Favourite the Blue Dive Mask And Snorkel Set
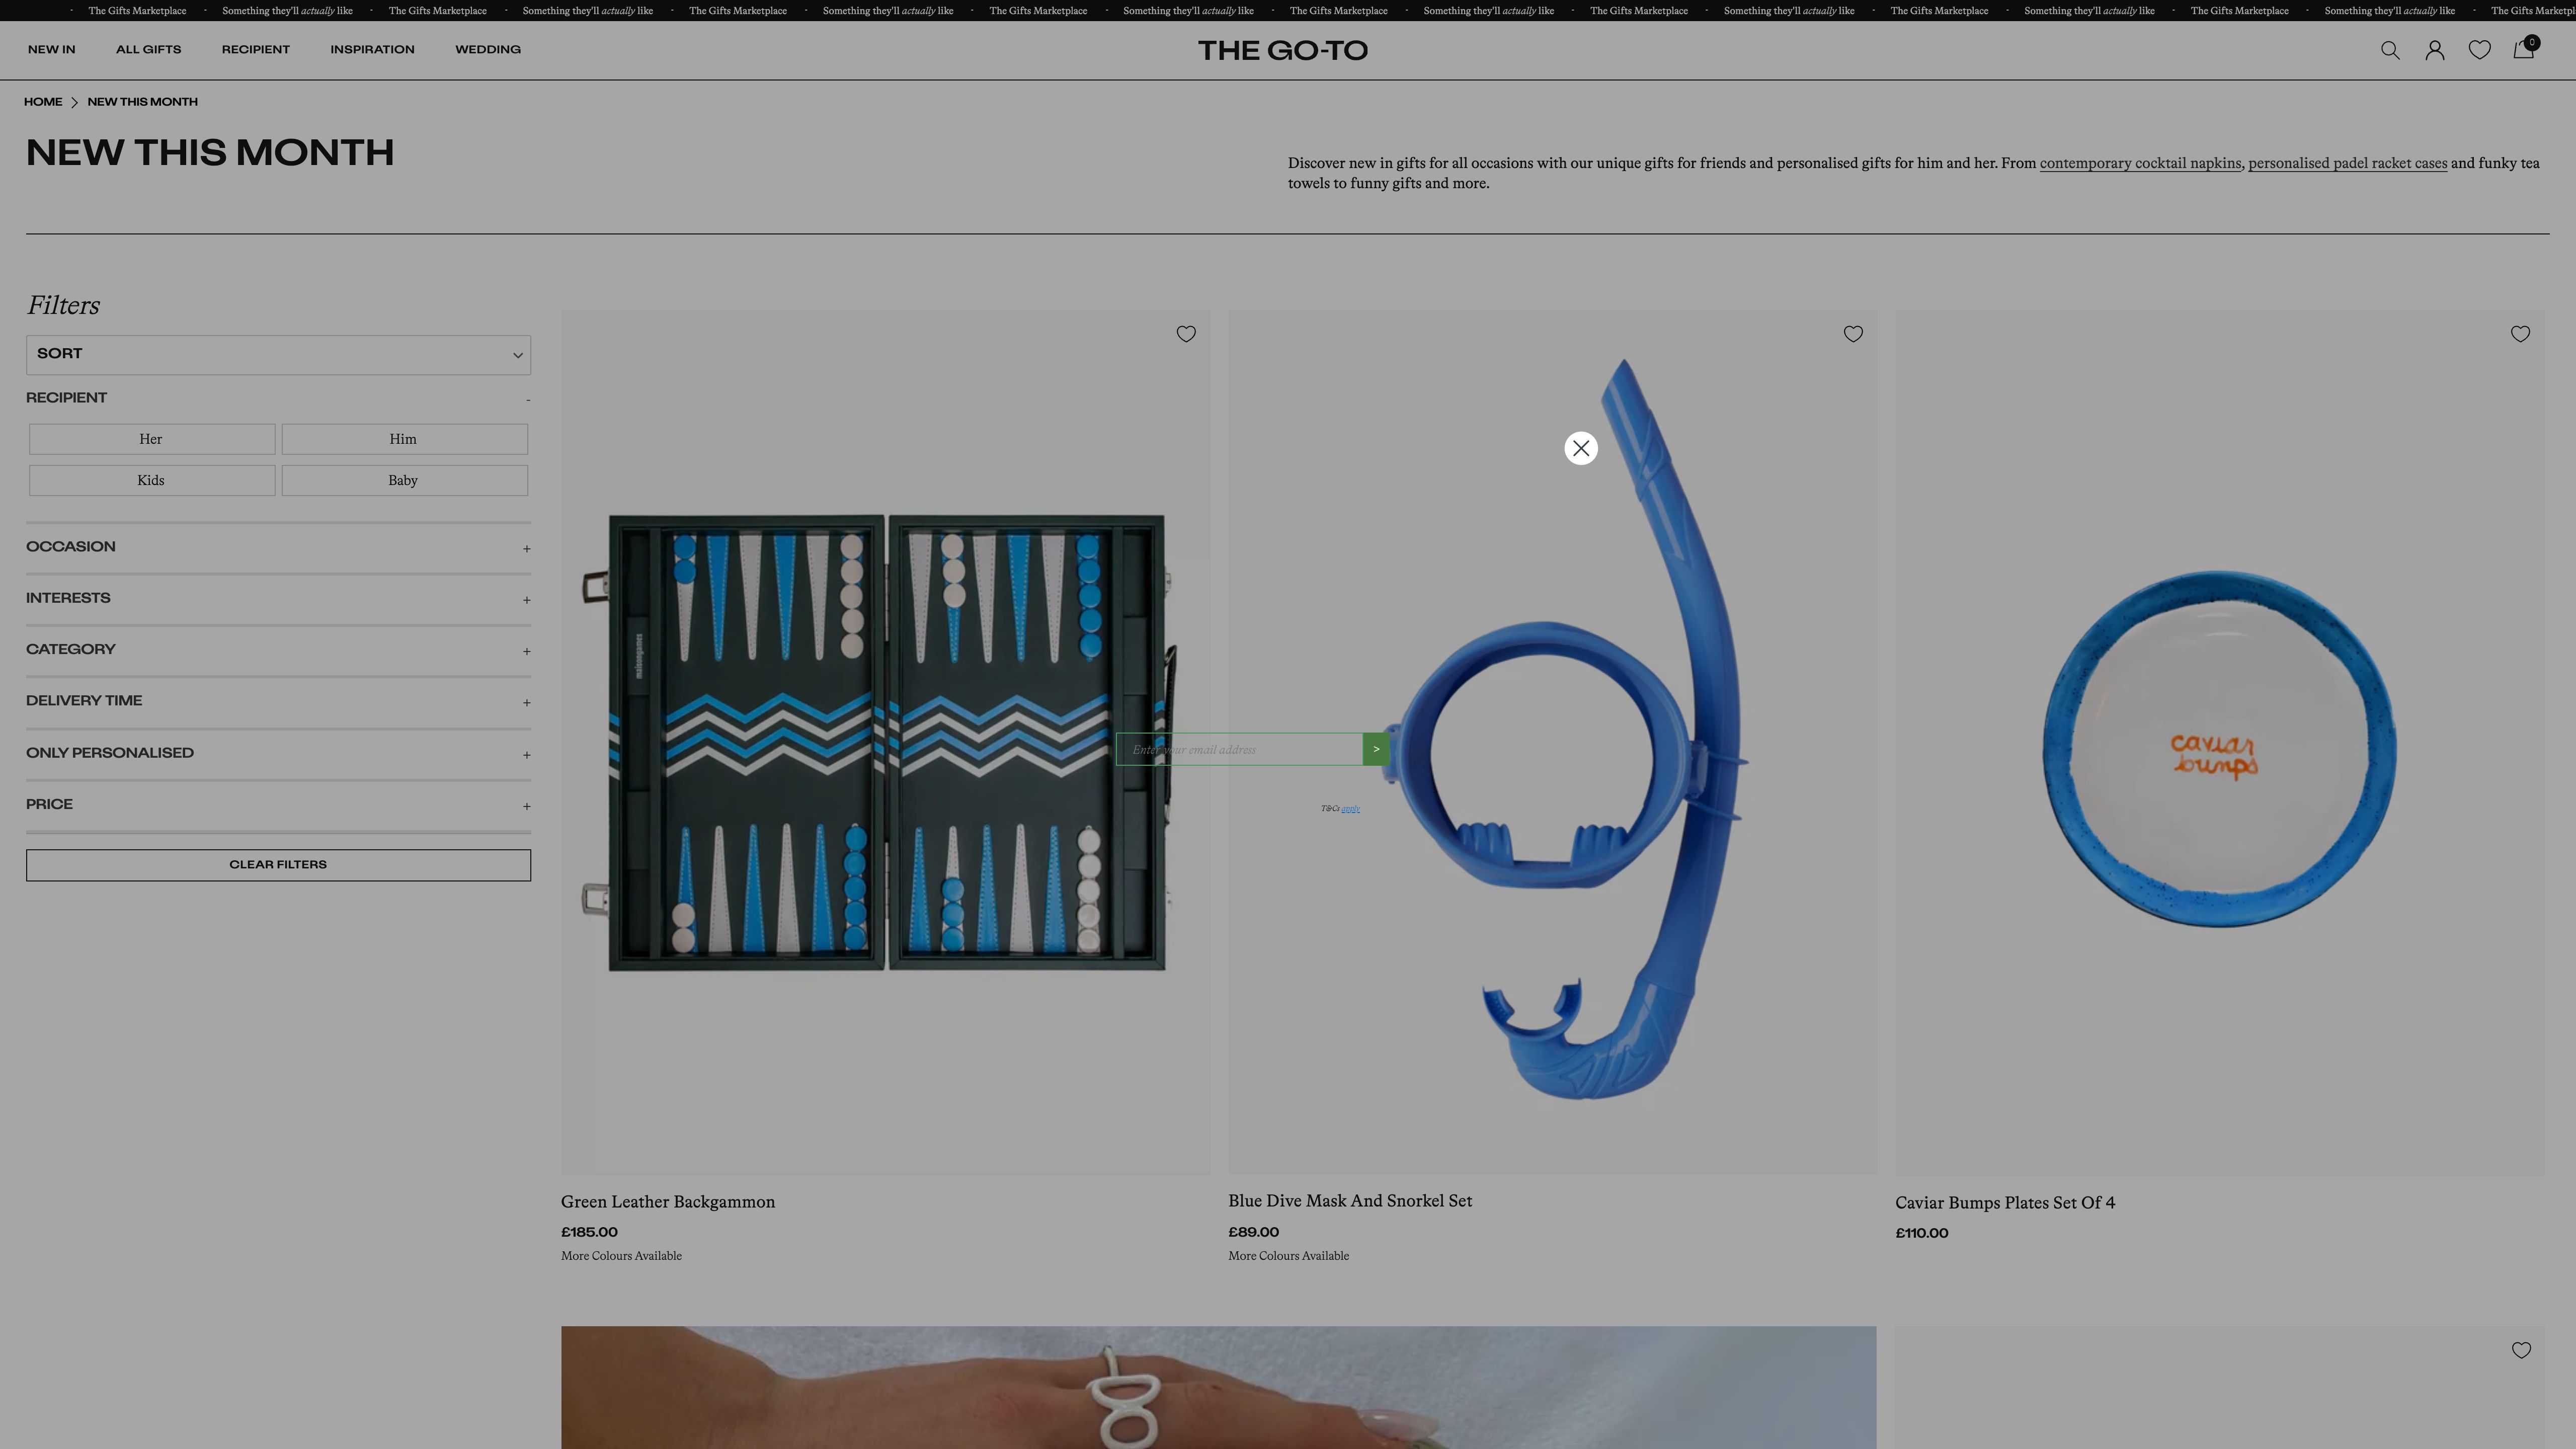This screenshot has height=1449, width=2576. click(x=1853, y=334)
